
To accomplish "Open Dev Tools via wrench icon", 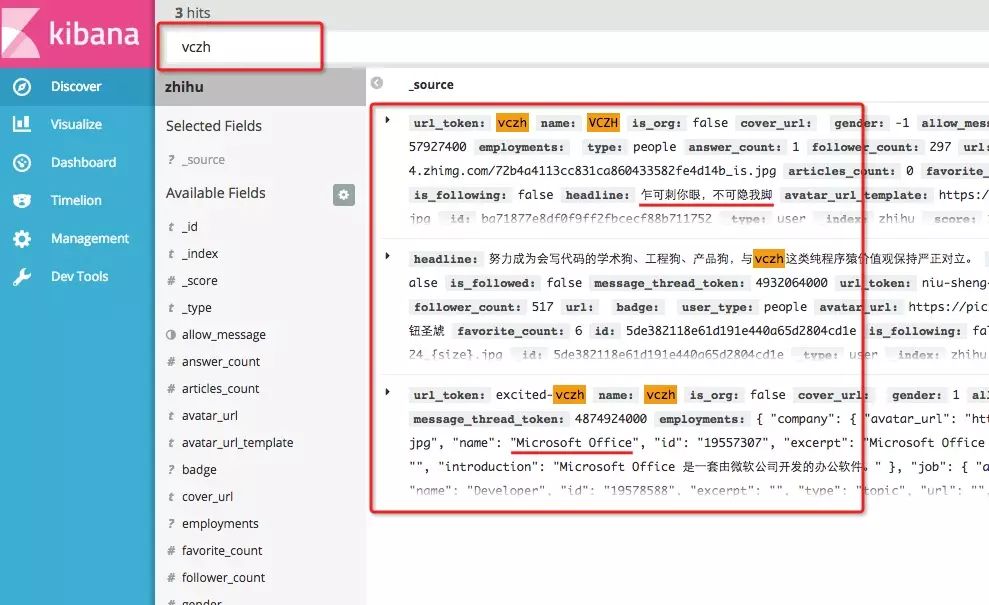I will pos(22,276).
